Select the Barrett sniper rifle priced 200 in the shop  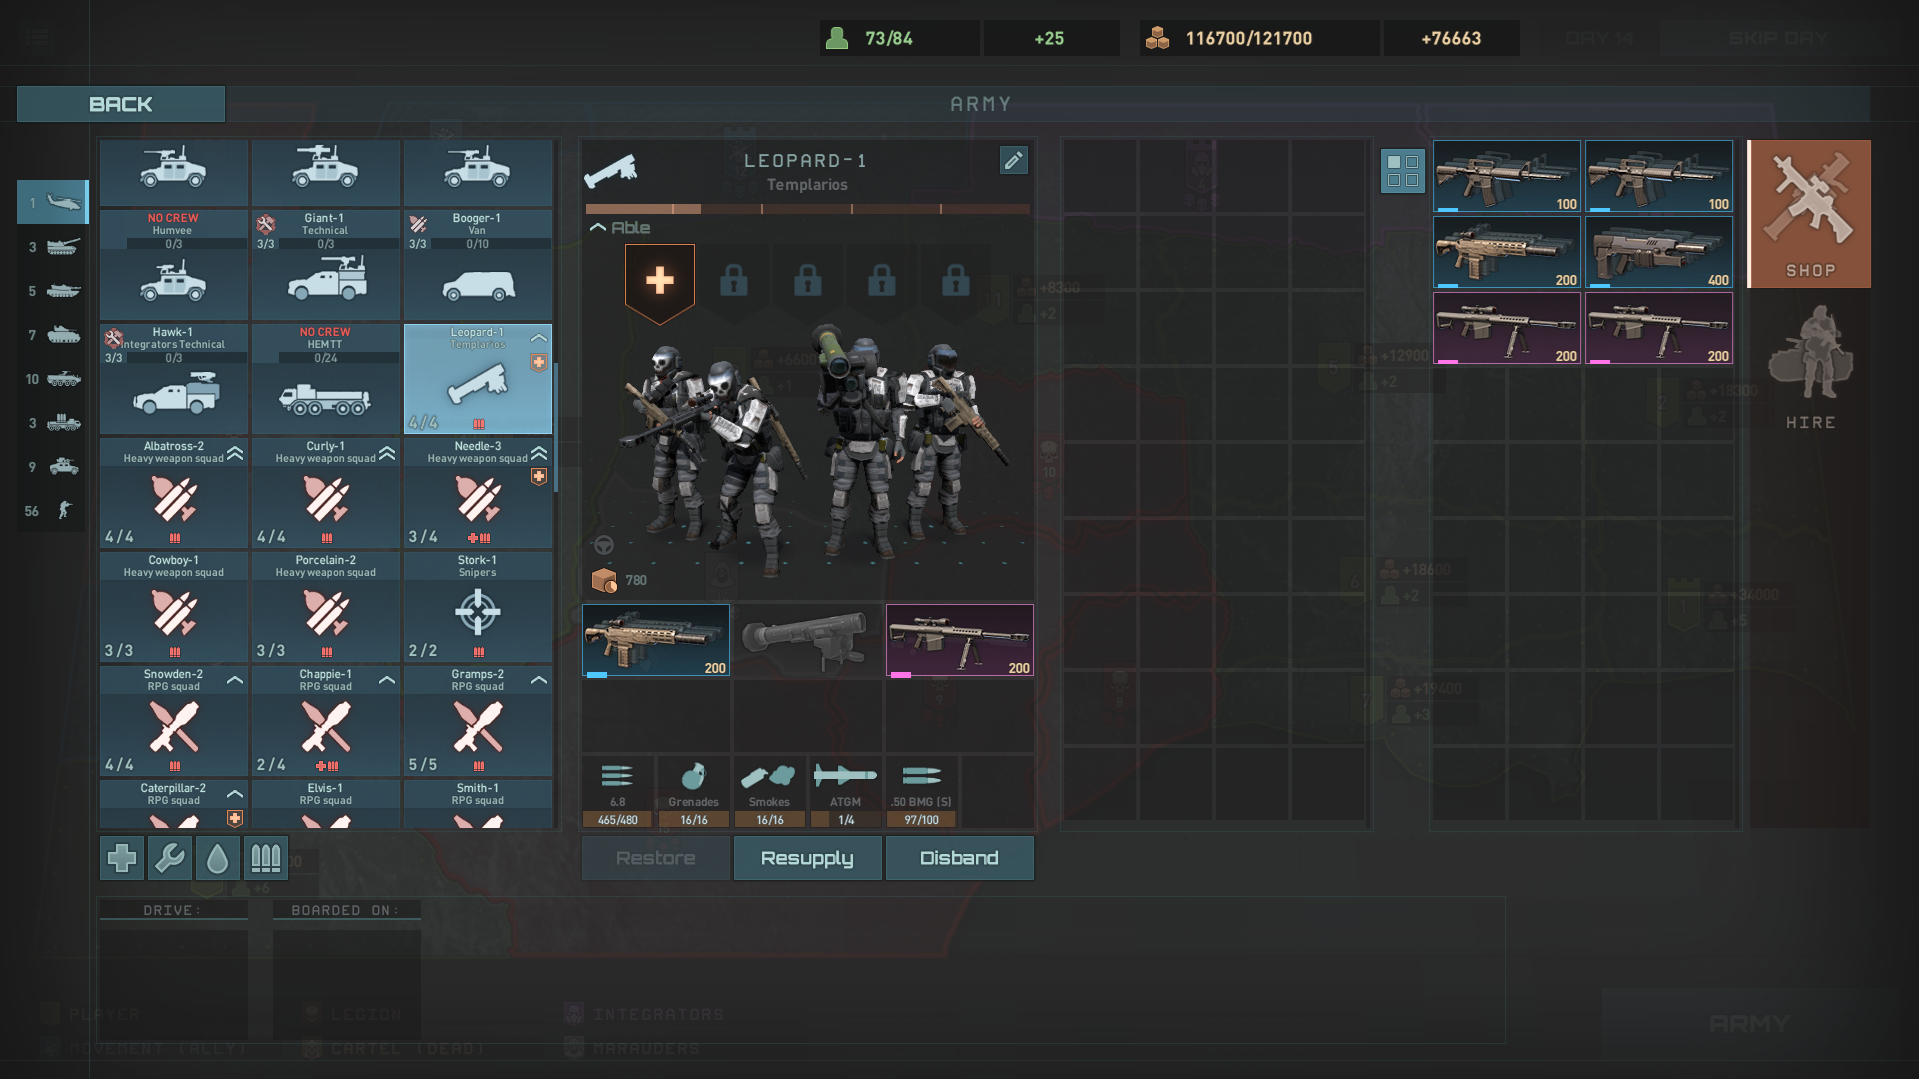click(x=1505, y=328)
